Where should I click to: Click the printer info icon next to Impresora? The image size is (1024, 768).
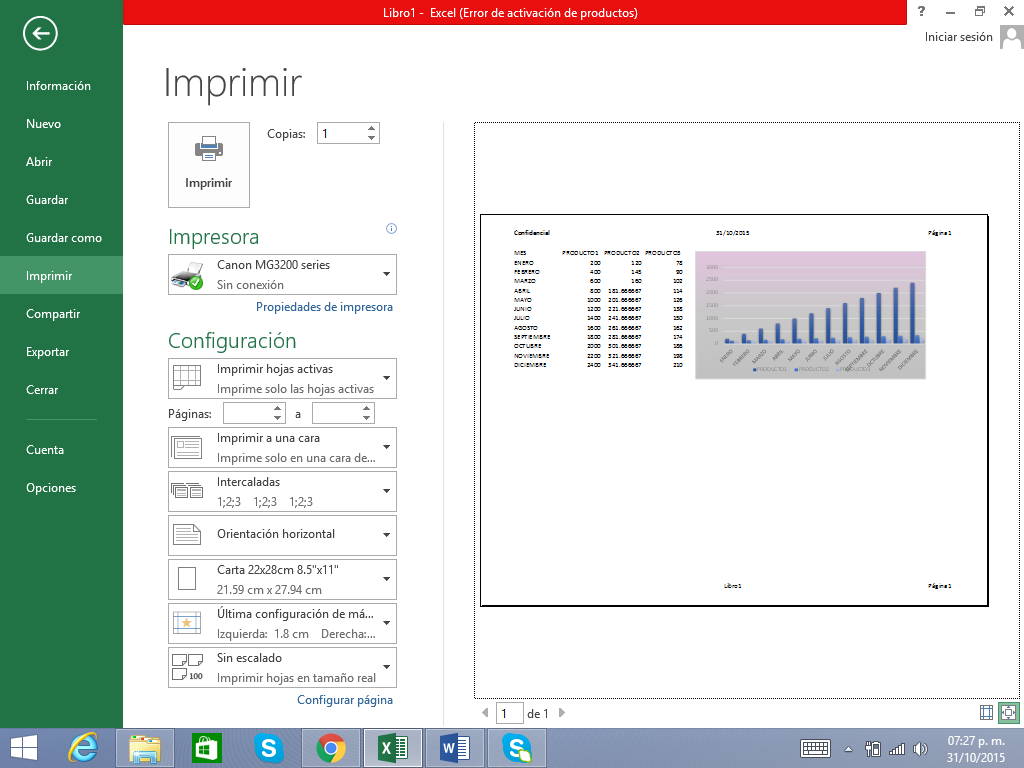[391, 229]
